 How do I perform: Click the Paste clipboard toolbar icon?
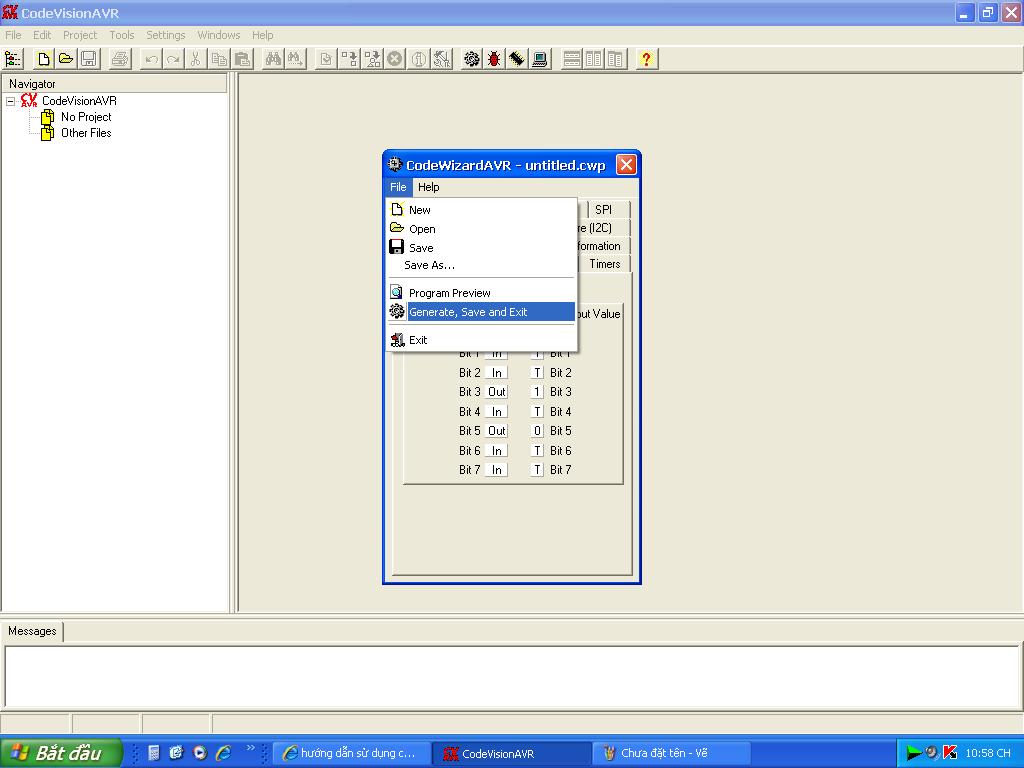(242, 59)
